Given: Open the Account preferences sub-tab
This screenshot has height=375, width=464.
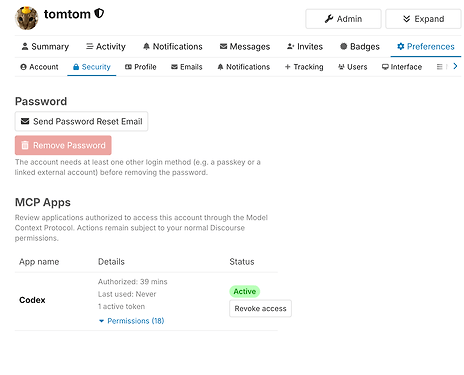Looking at the screenshot, I should click(39, 67).
